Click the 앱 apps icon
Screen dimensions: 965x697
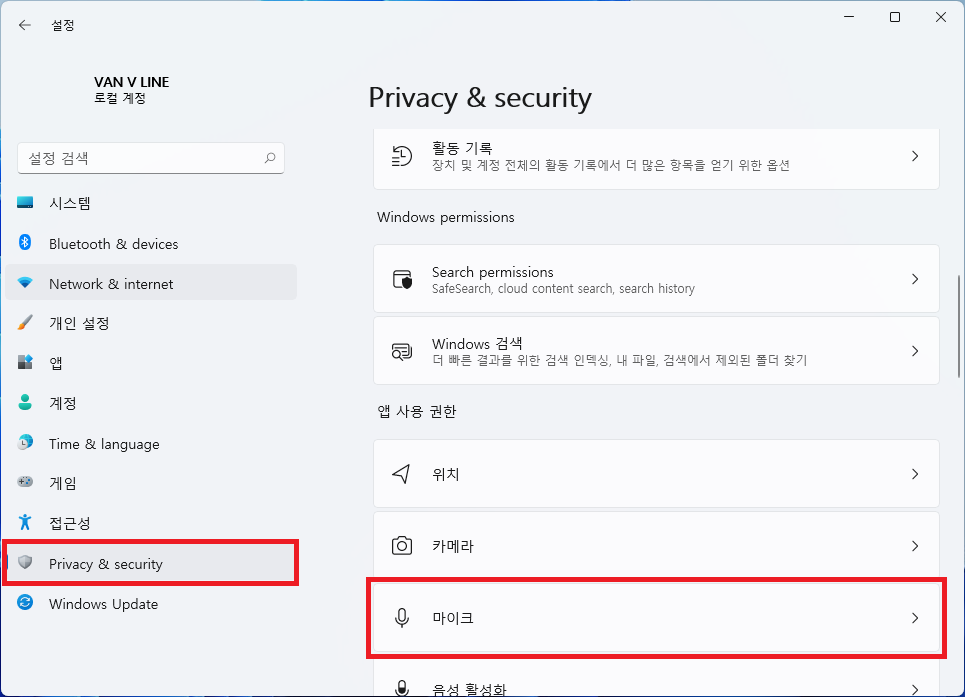(x=25, y=362)
